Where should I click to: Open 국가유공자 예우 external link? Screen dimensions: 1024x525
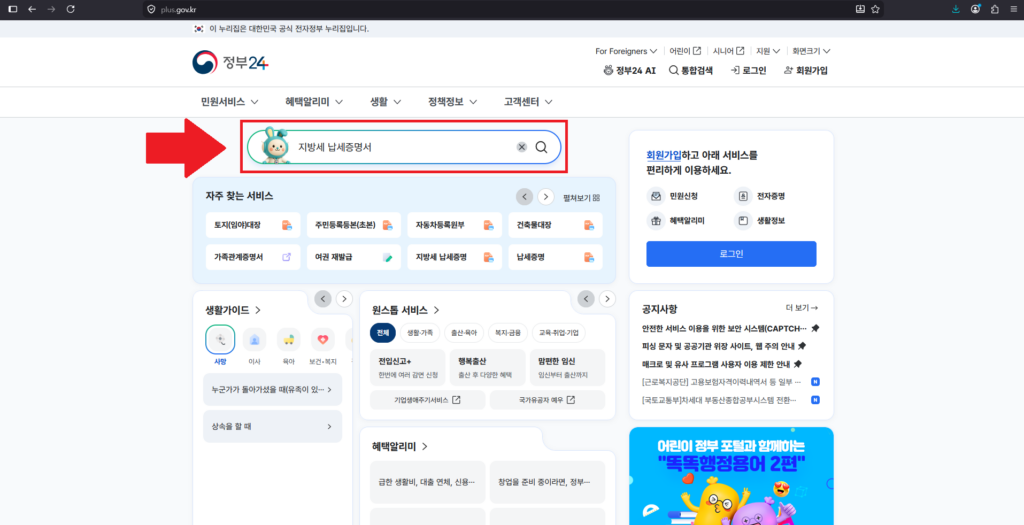547,400
